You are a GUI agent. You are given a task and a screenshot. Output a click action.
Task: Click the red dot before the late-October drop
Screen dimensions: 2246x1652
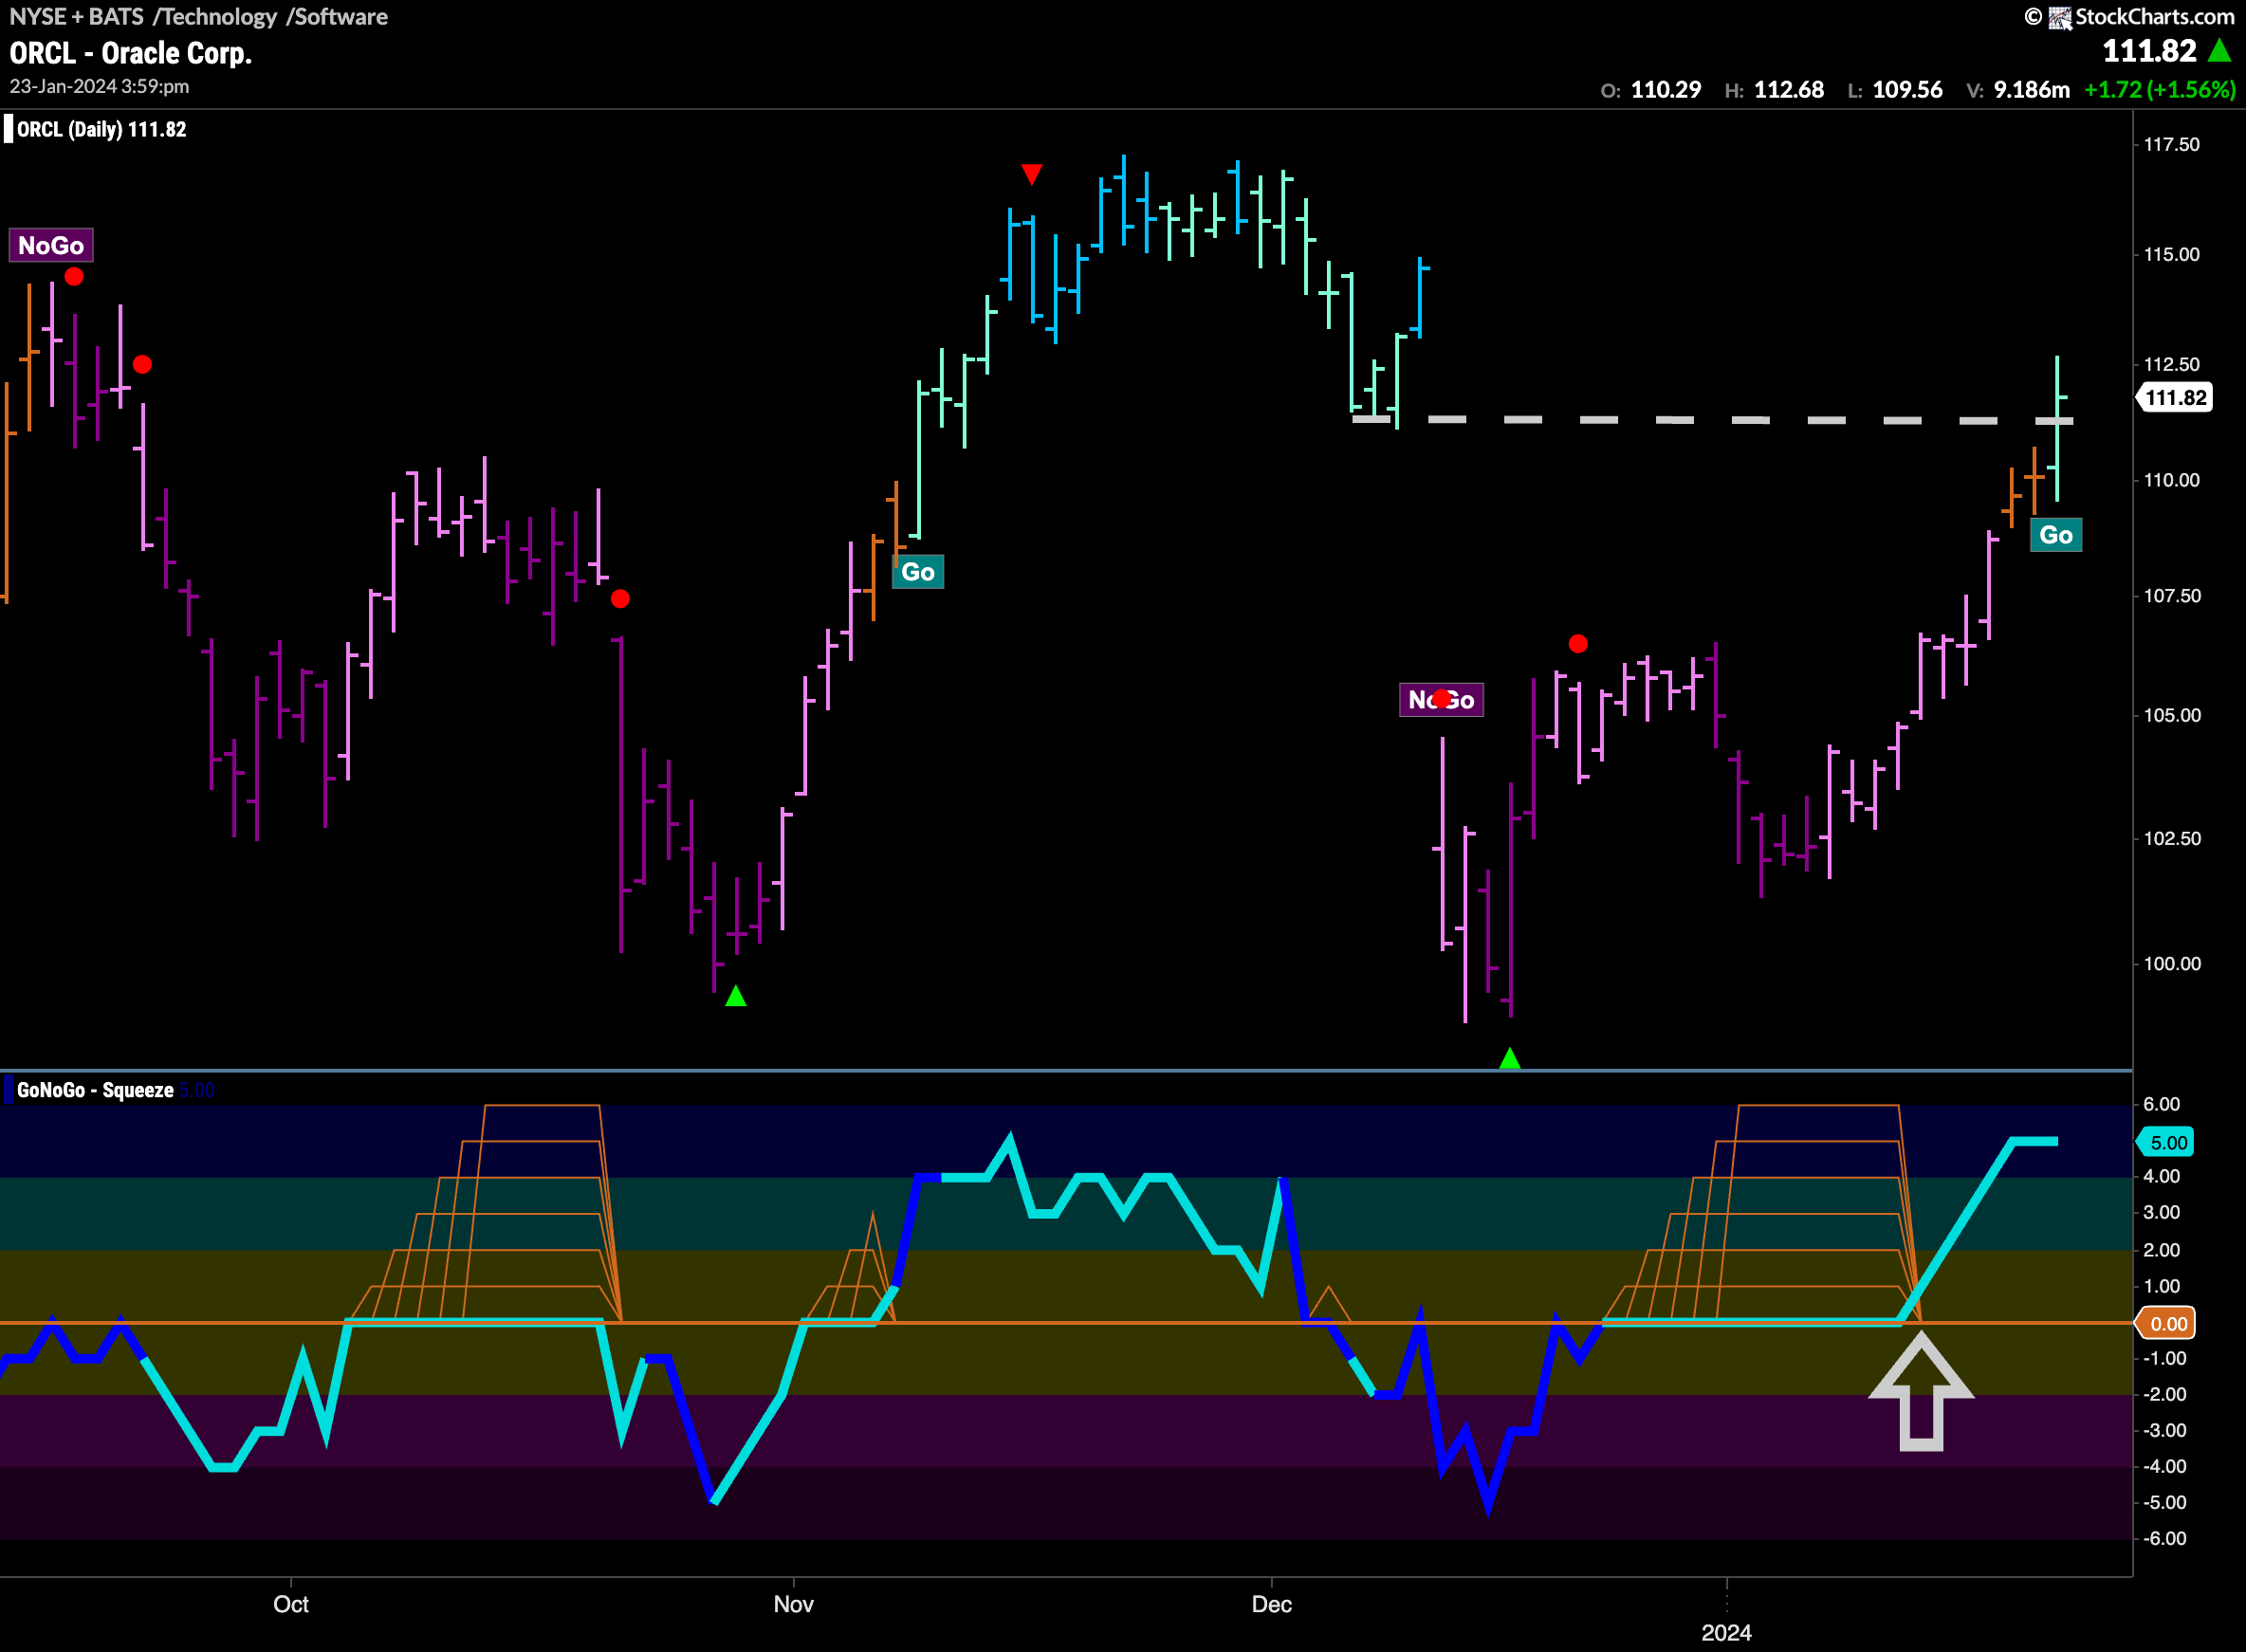click(x=620, y=599)
